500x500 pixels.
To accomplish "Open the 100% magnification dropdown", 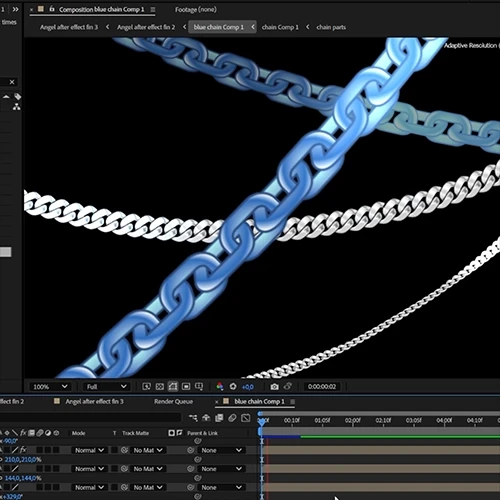I will 50,387.
